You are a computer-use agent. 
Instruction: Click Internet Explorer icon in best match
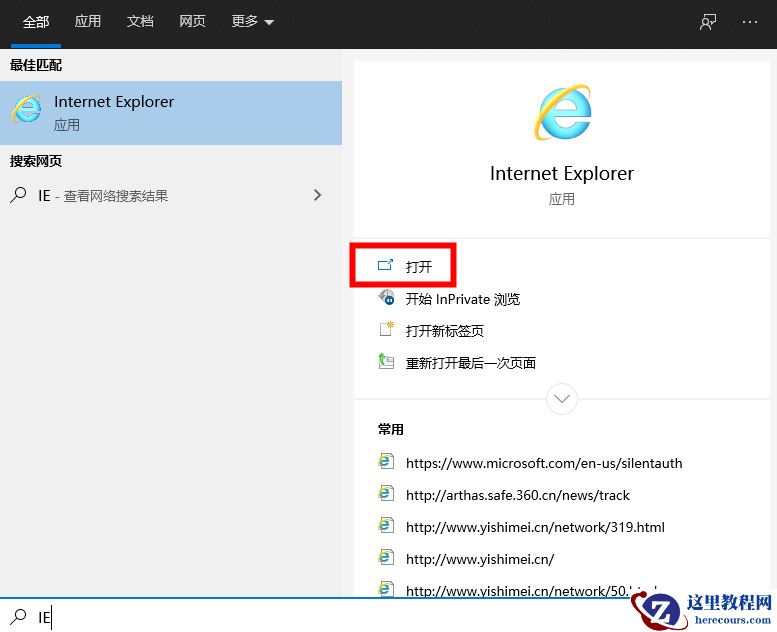[x=26, y=109]
